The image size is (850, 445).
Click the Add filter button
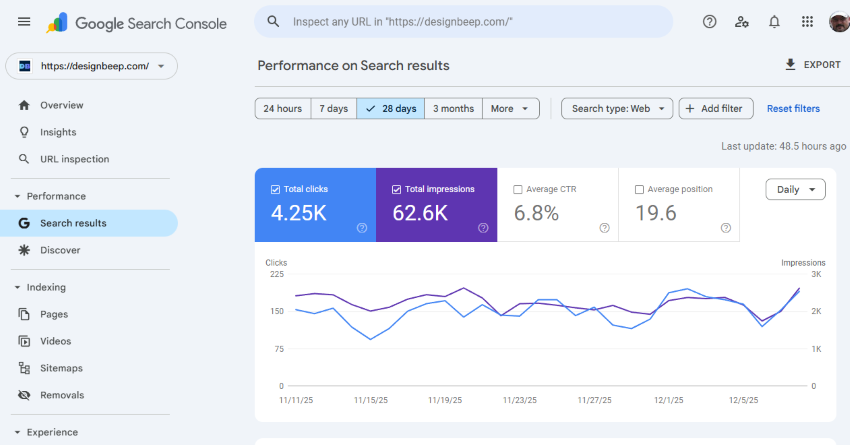click(x=716, y=109)
